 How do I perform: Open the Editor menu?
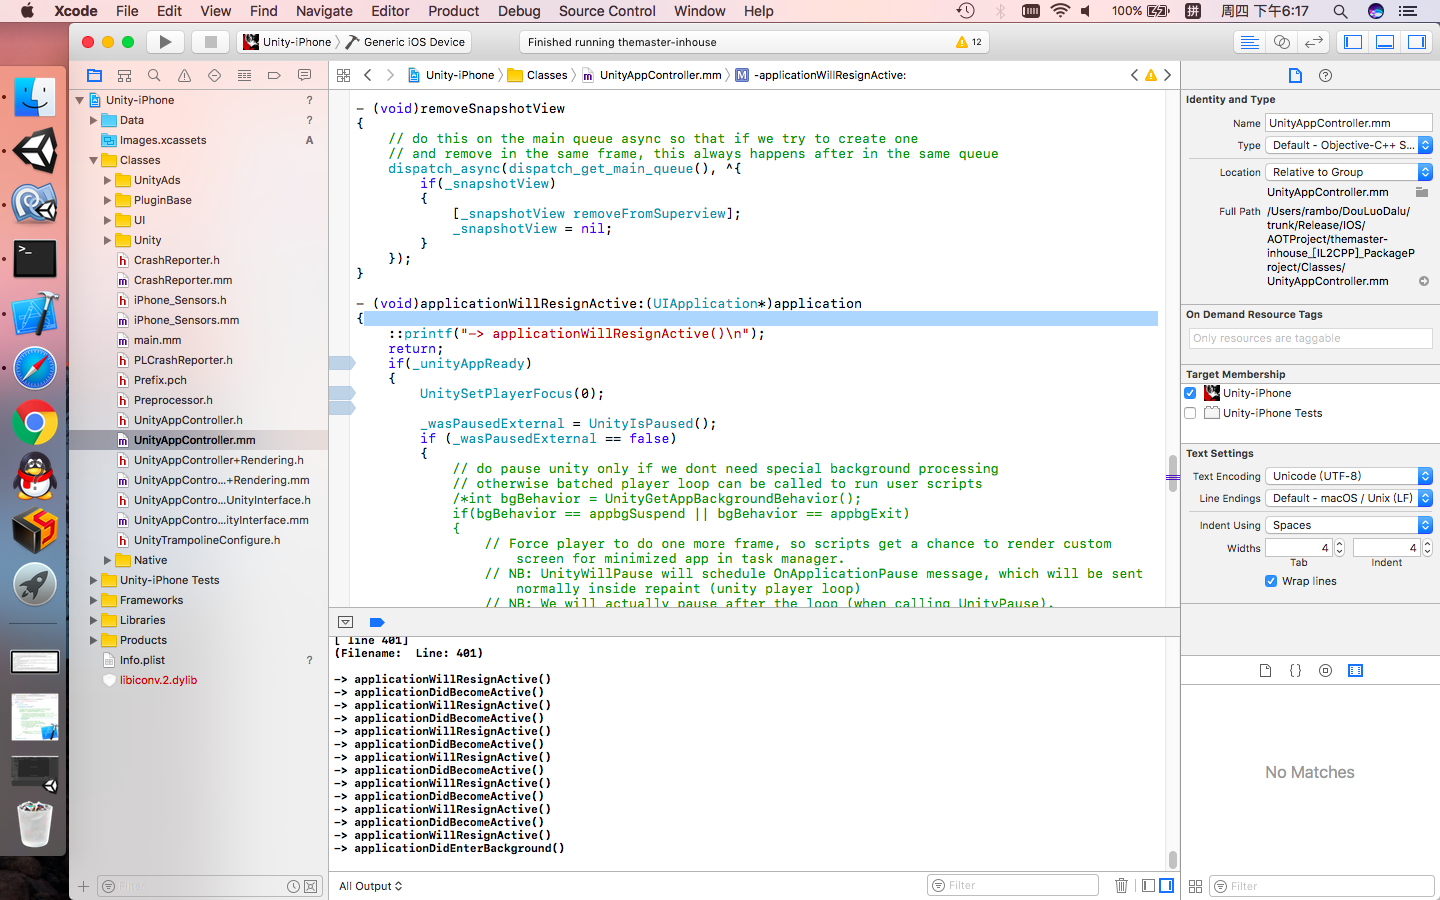coord(390,11)
